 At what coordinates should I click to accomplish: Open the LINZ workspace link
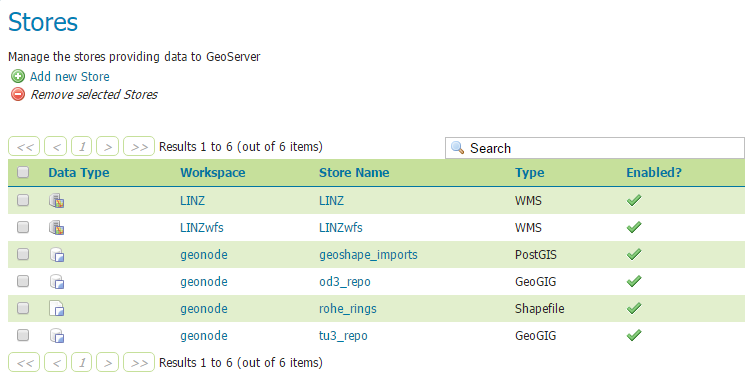192,201
